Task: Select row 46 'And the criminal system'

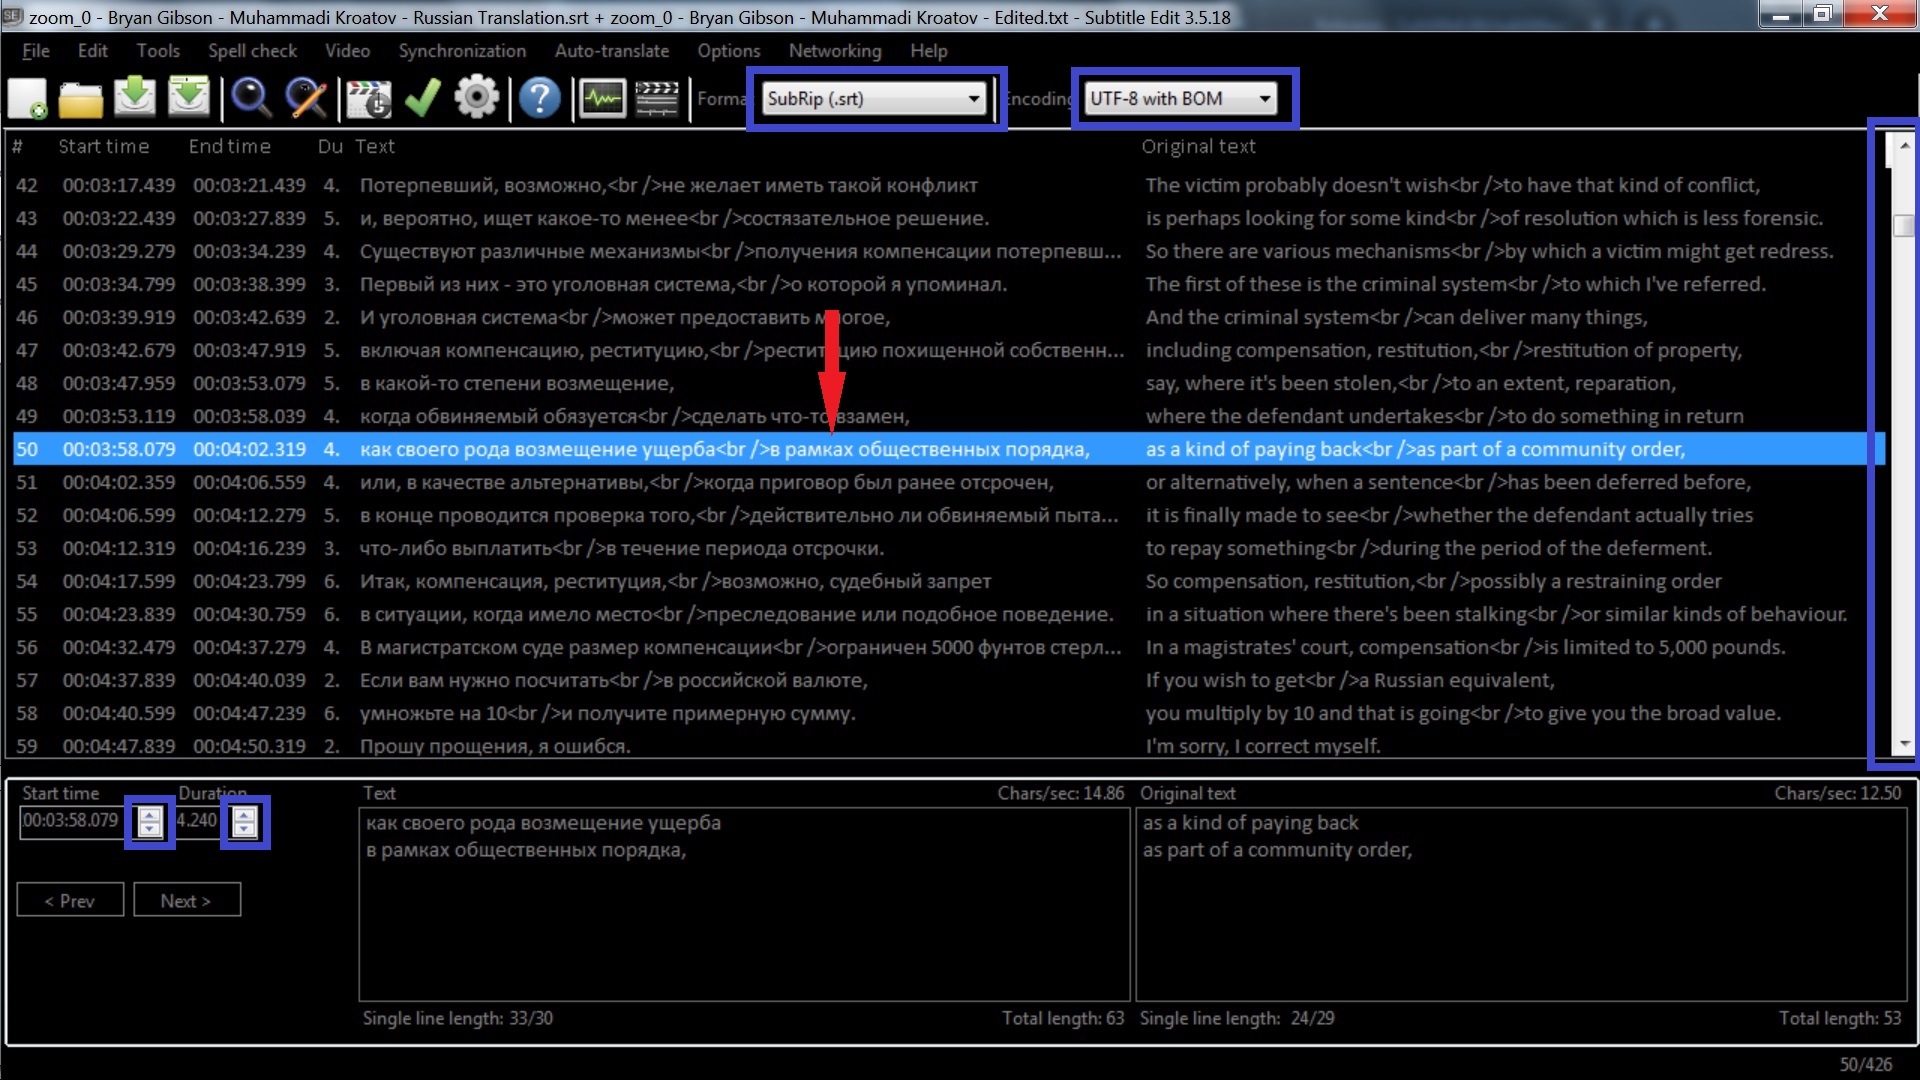Action: [948, 317]
